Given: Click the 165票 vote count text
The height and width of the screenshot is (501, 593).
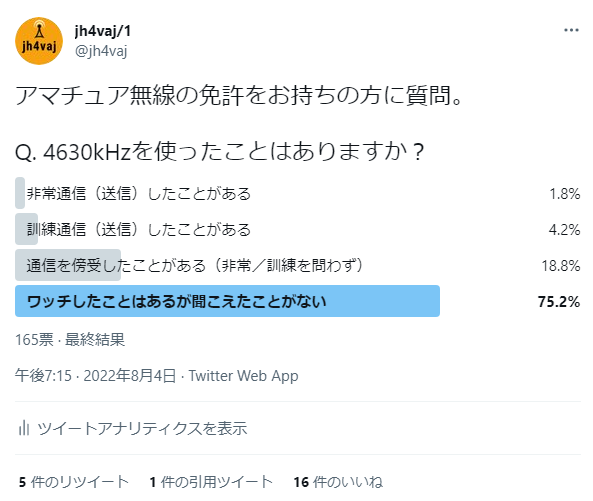Looking at the screenshot, I should coord(34,339).
